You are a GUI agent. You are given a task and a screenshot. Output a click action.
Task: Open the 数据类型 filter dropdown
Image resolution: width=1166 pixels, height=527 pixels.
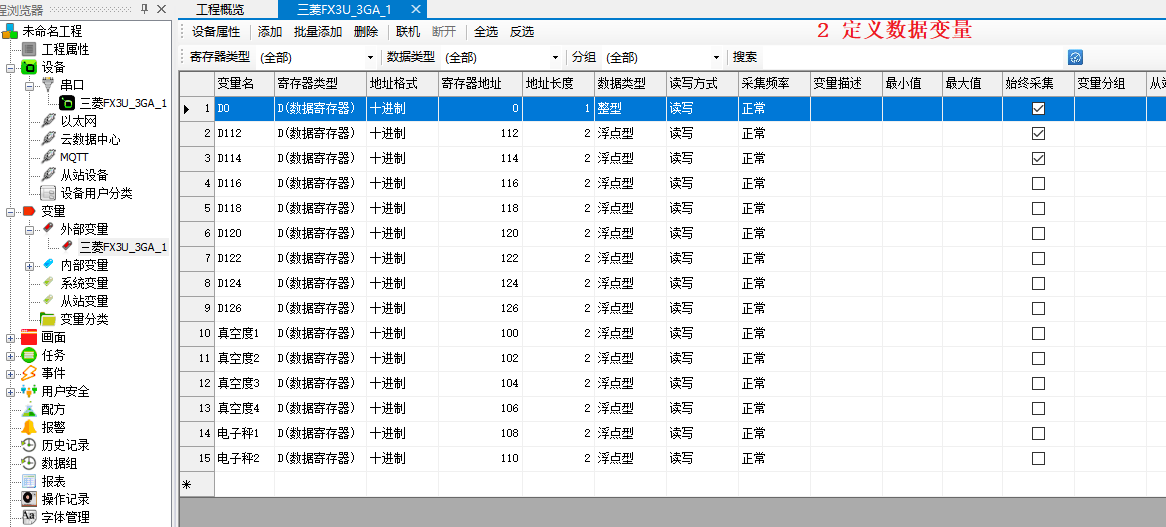point(554,58)
